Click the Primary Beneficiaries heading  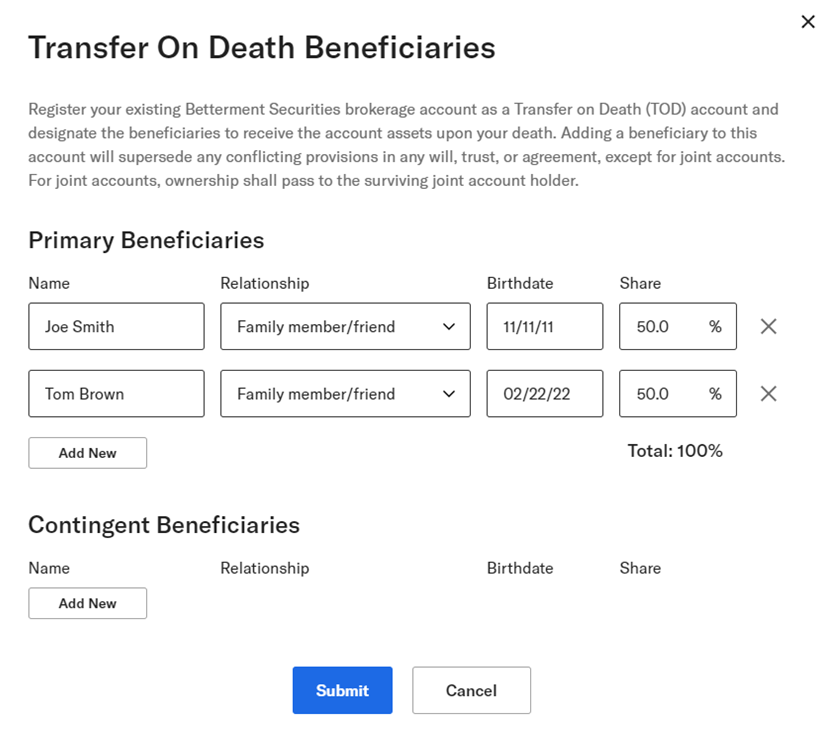click(146, 240)
